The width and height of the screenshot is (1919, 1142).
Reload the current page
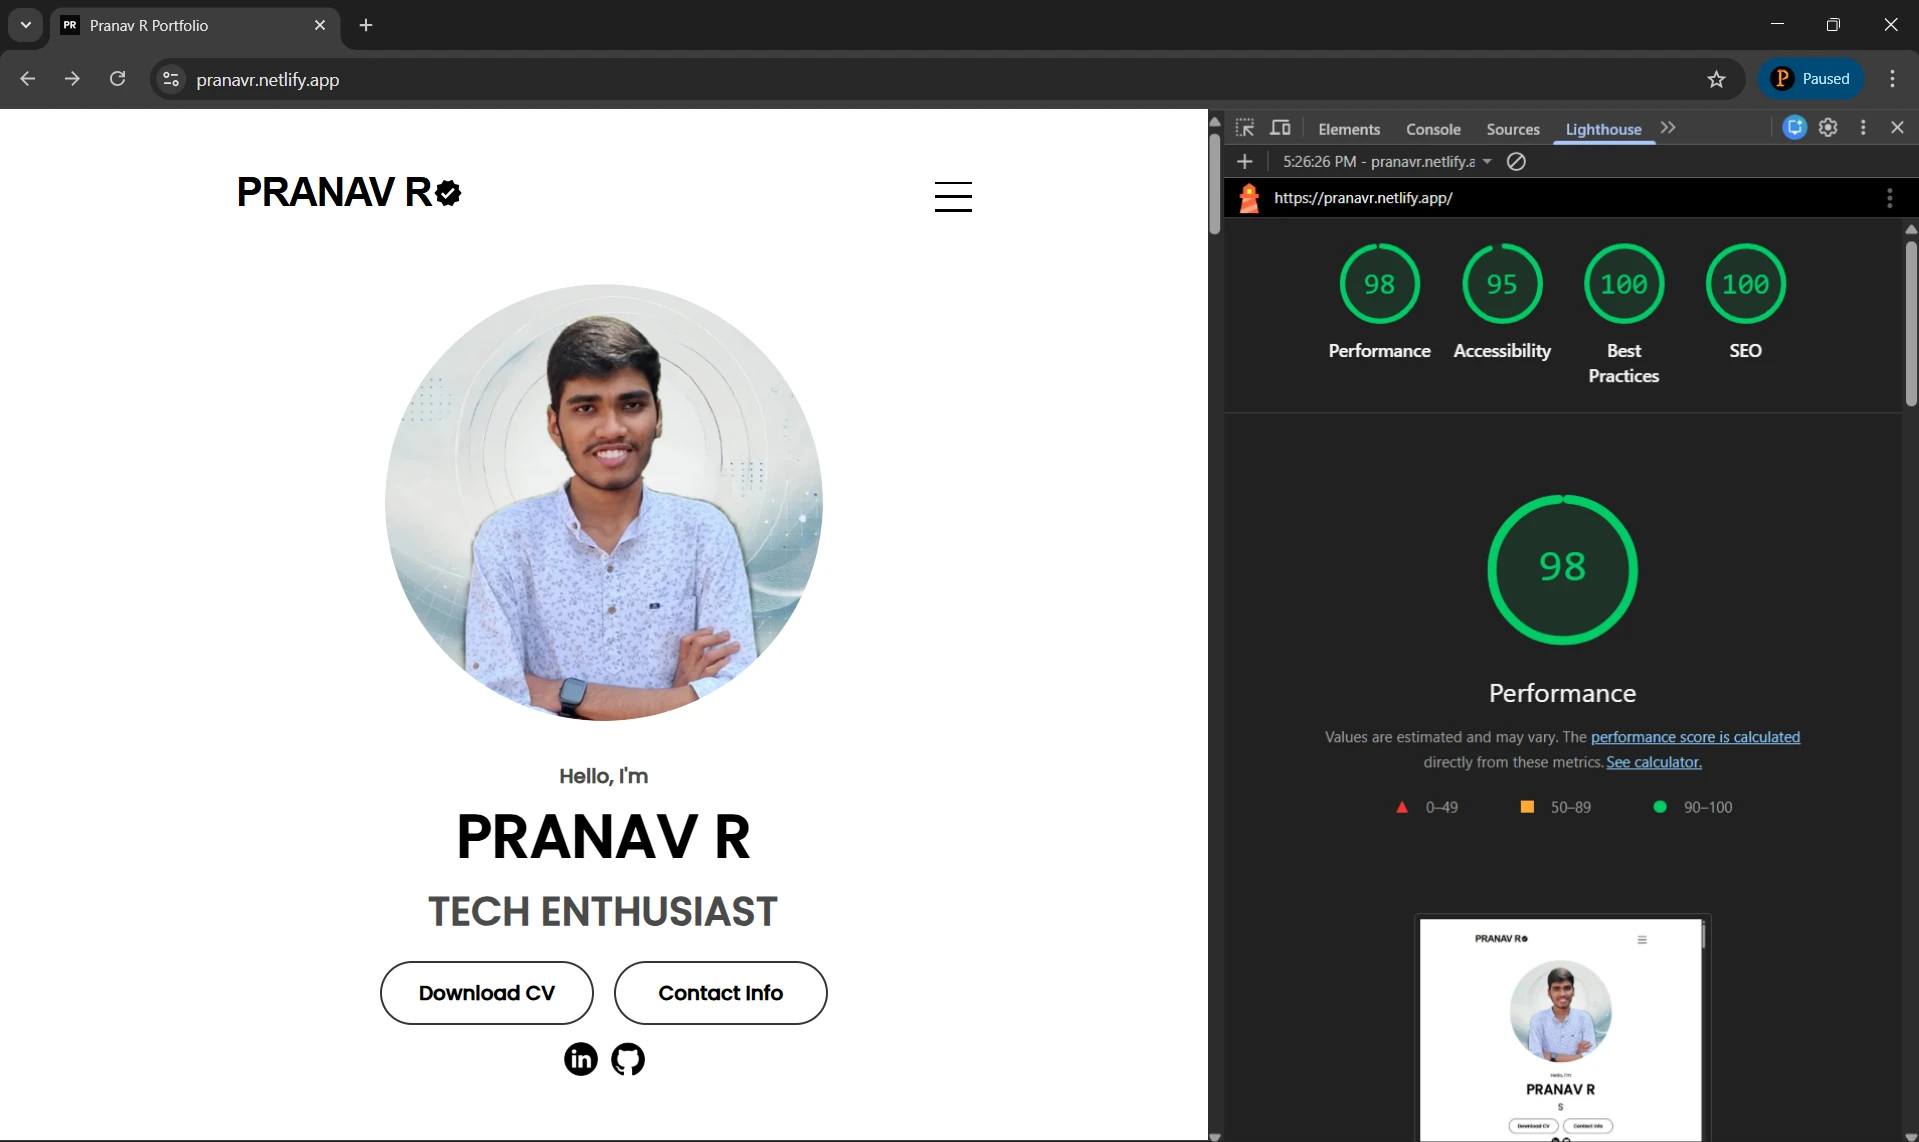point(117,79)
